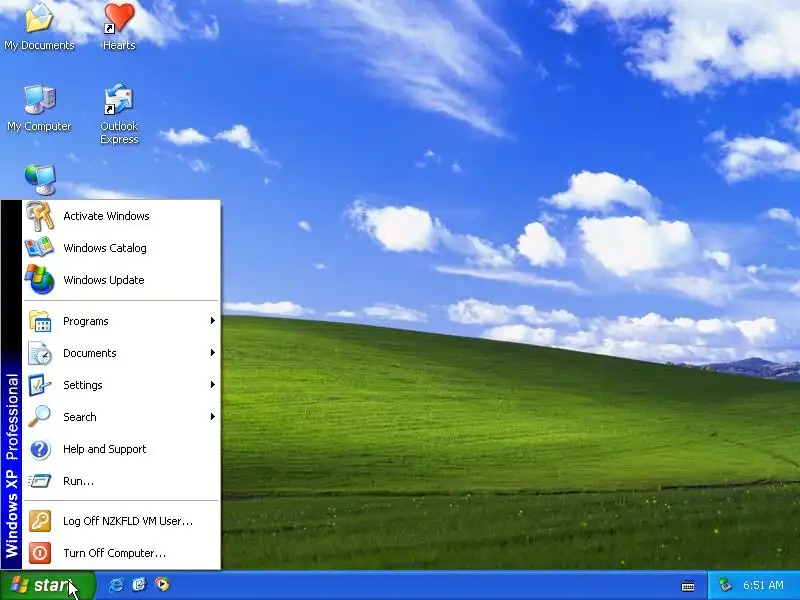Screen dimensions: 800x600
Task: Click the 6:51 AM taskbar clock
Action: pos(763,585)
